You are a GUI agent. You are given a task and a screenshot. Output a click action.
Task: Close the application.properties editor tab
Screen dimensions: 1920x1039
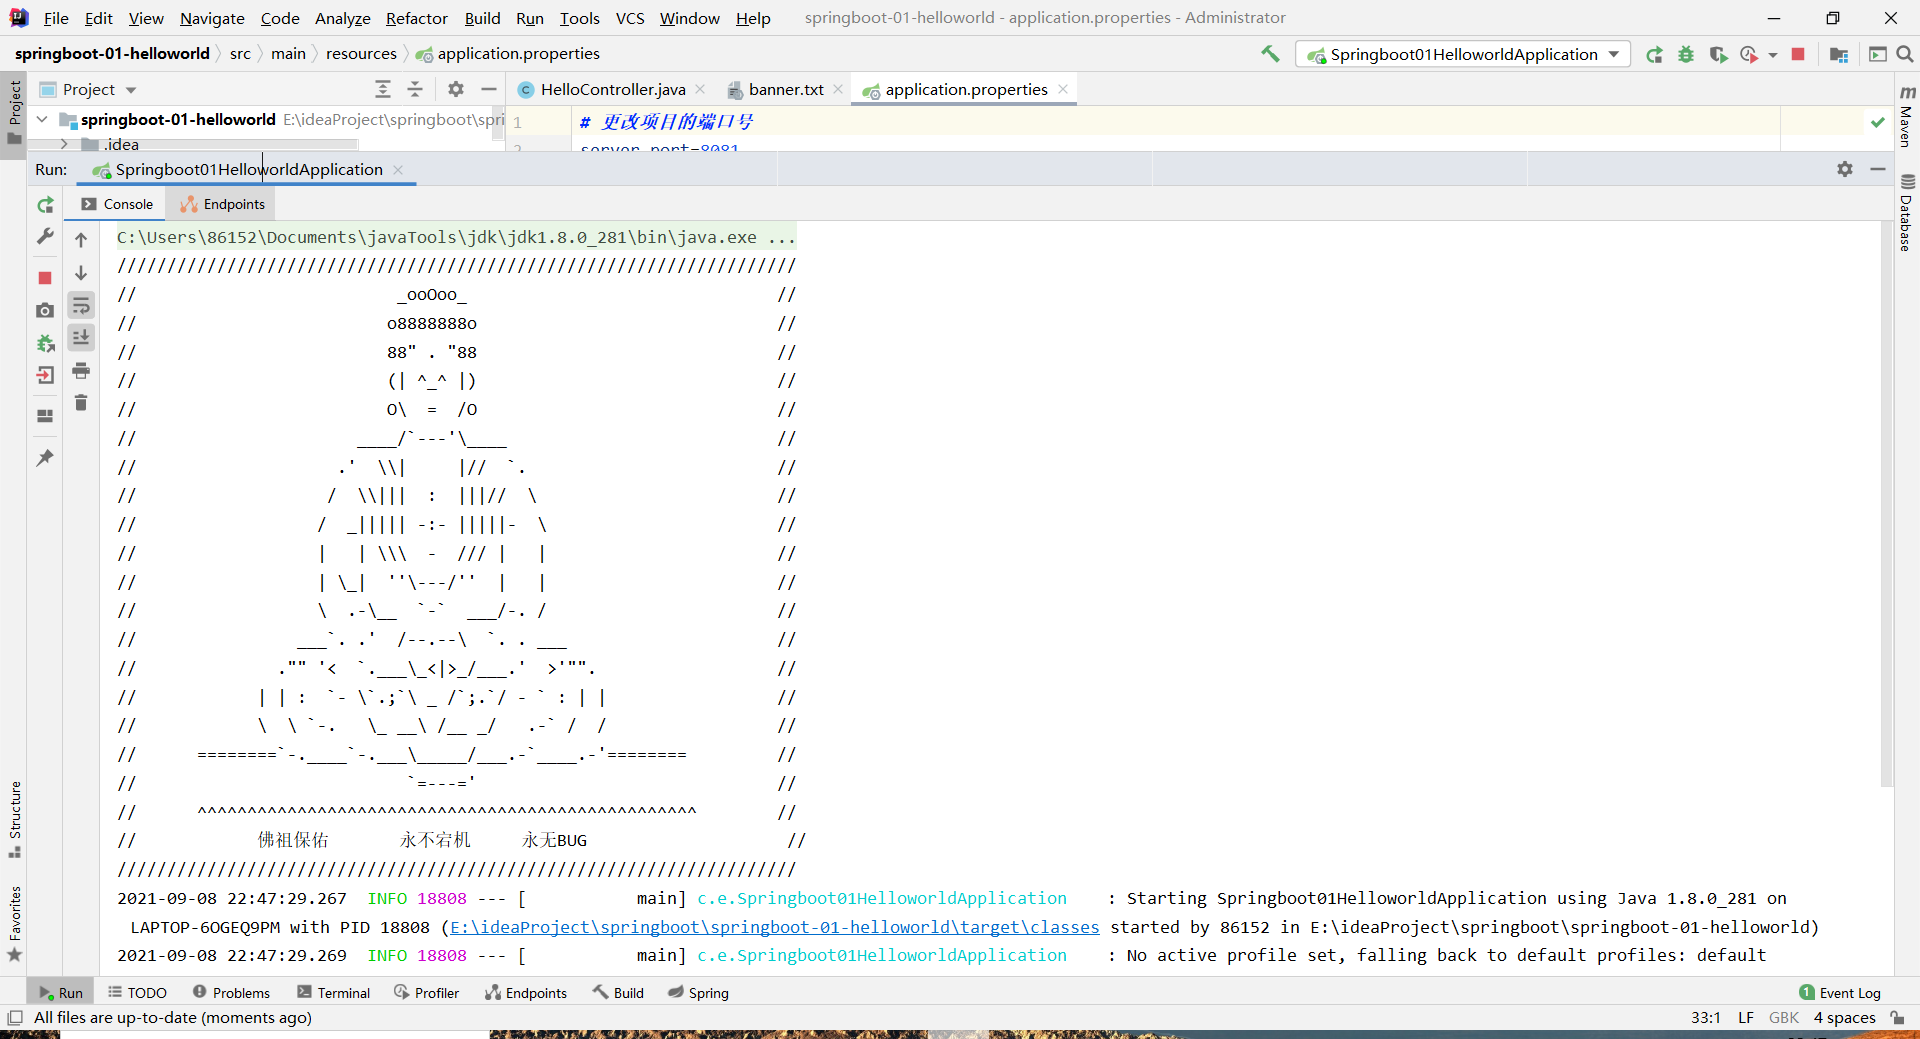(x=1063, y=89)
